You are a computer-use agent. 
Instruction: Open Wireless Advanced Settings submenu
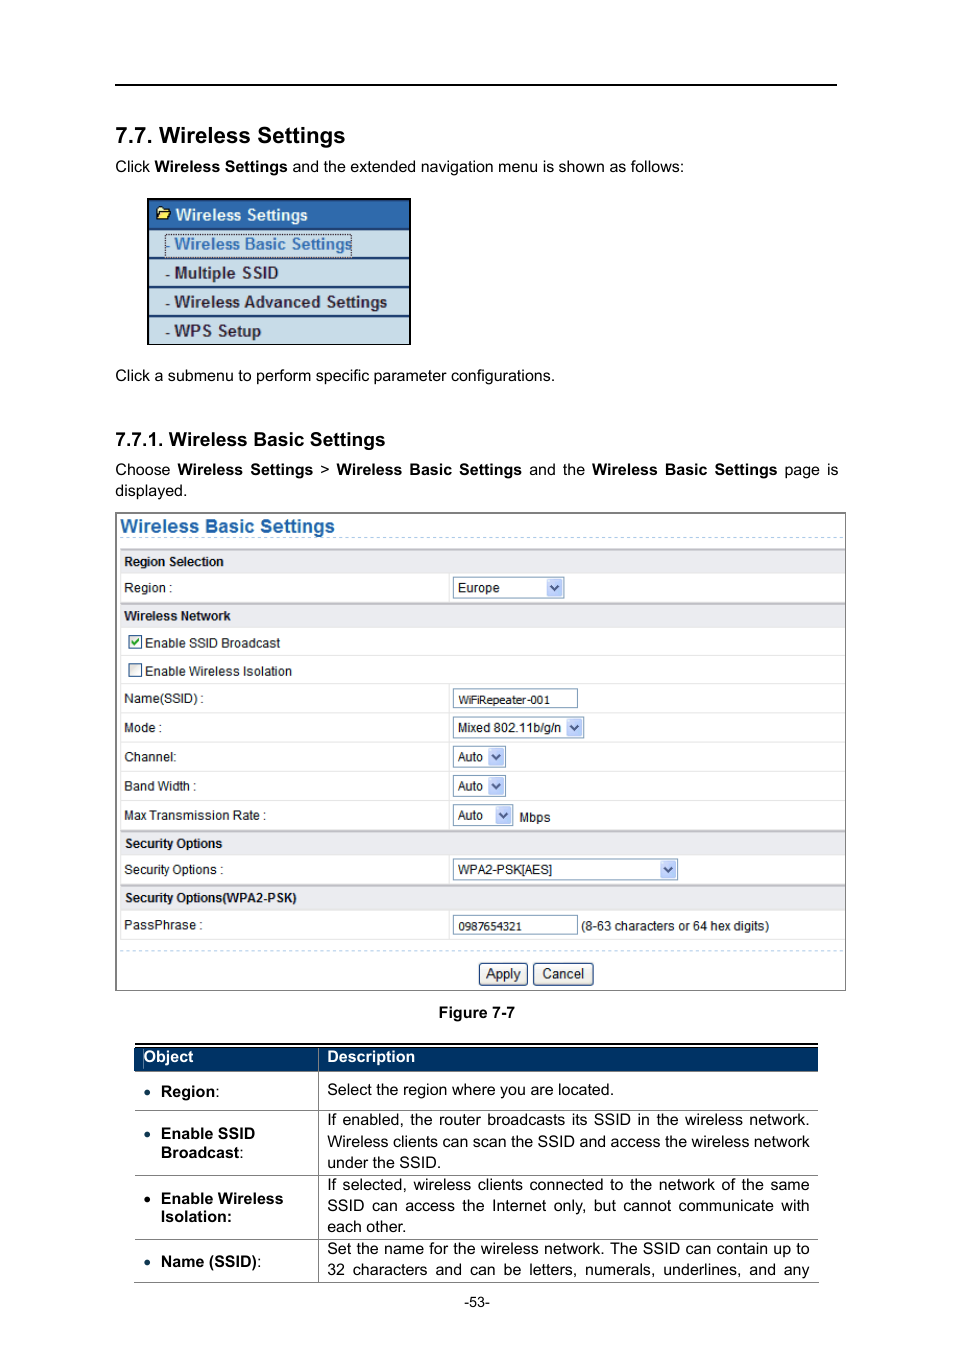(280, 302)
